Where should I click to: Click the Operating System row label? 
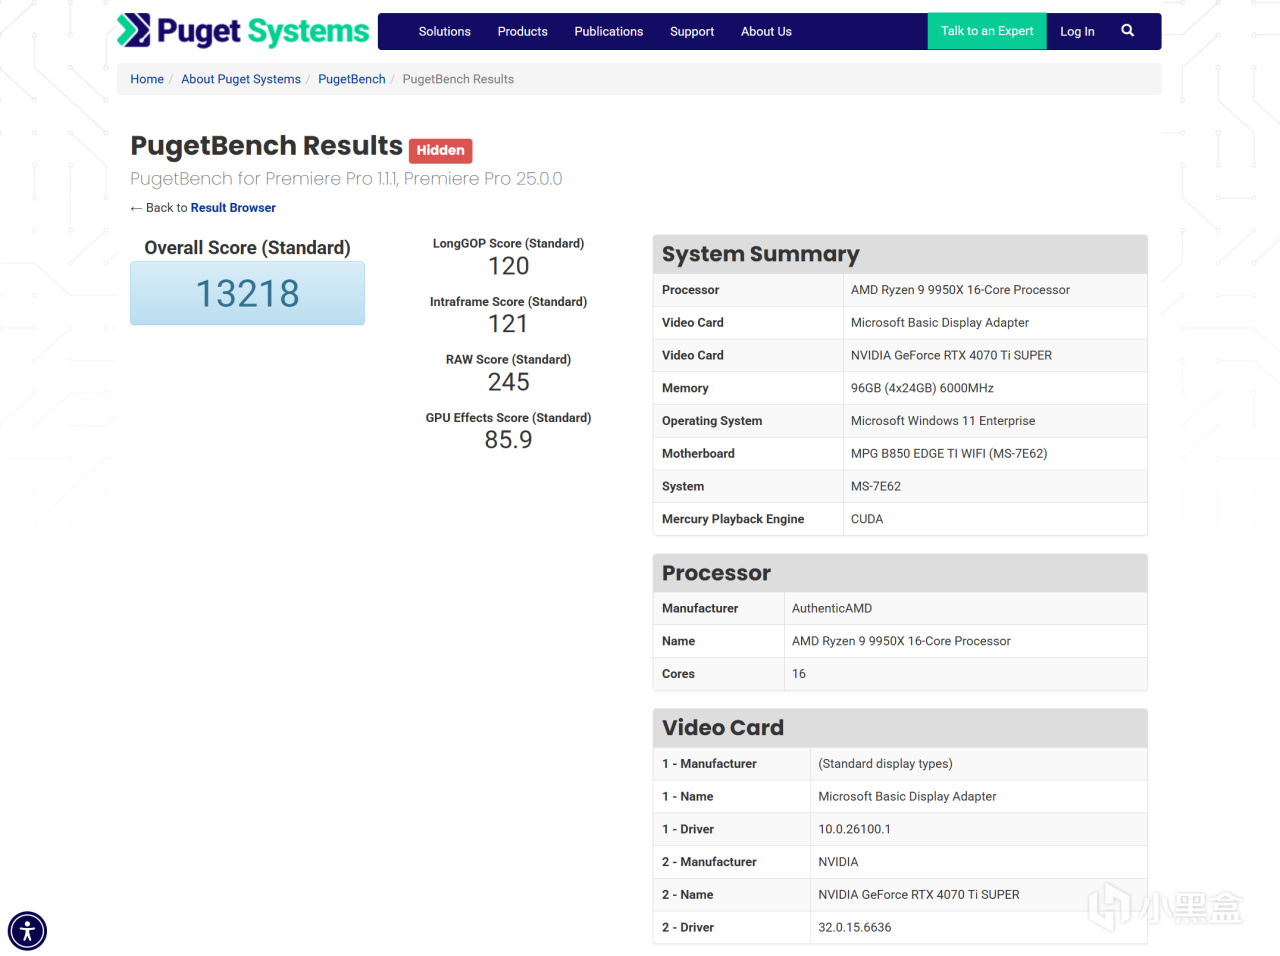pos(712,421)
